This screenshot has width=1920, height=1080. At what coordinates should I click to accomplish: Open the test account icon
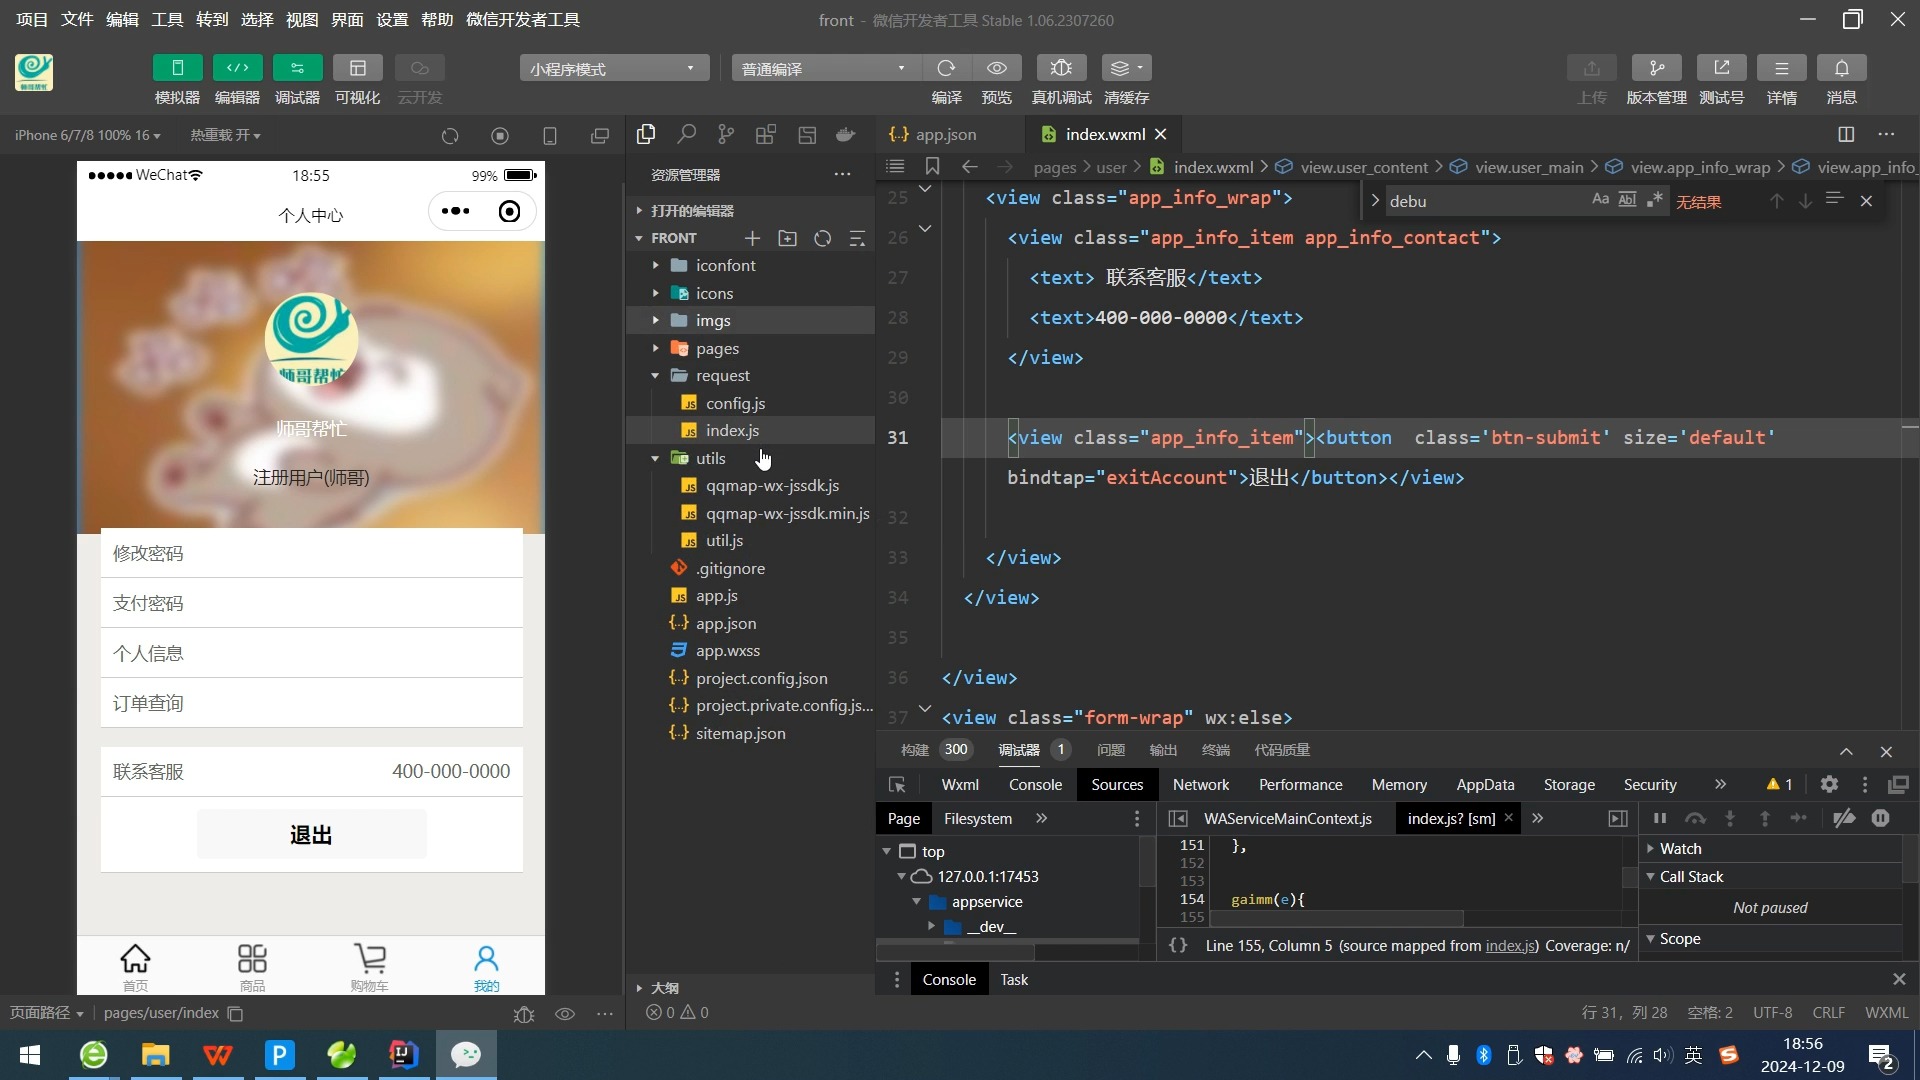click(x=1721, y=68)
